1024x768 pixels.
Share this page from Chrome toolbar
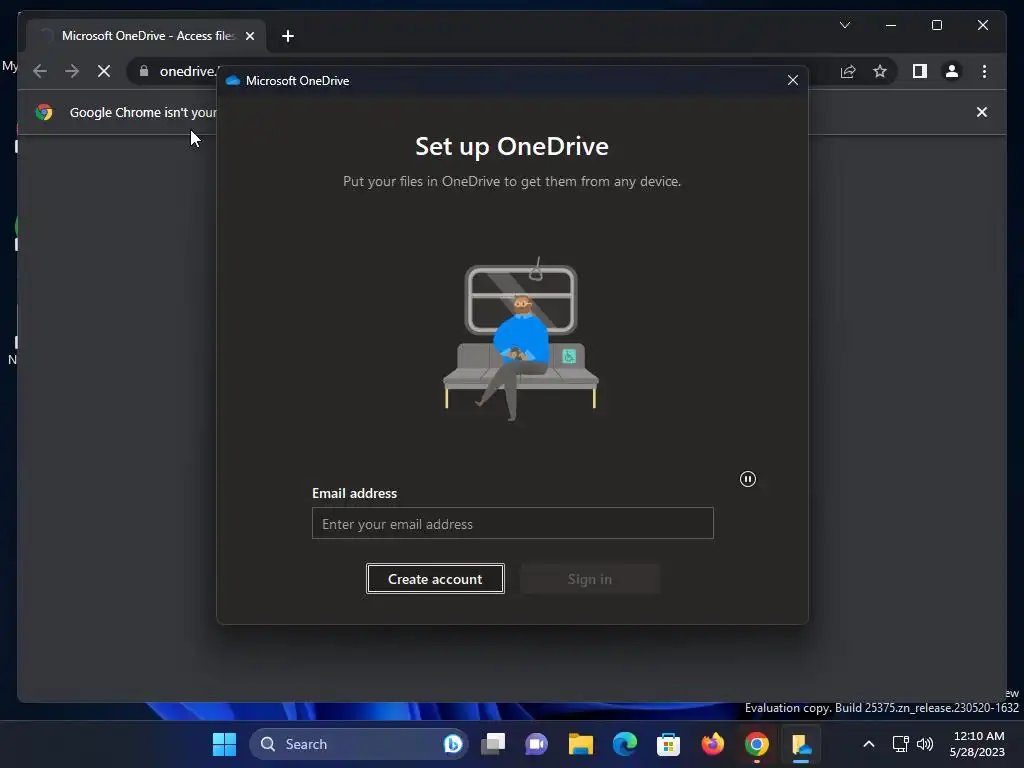pos(848,71)
